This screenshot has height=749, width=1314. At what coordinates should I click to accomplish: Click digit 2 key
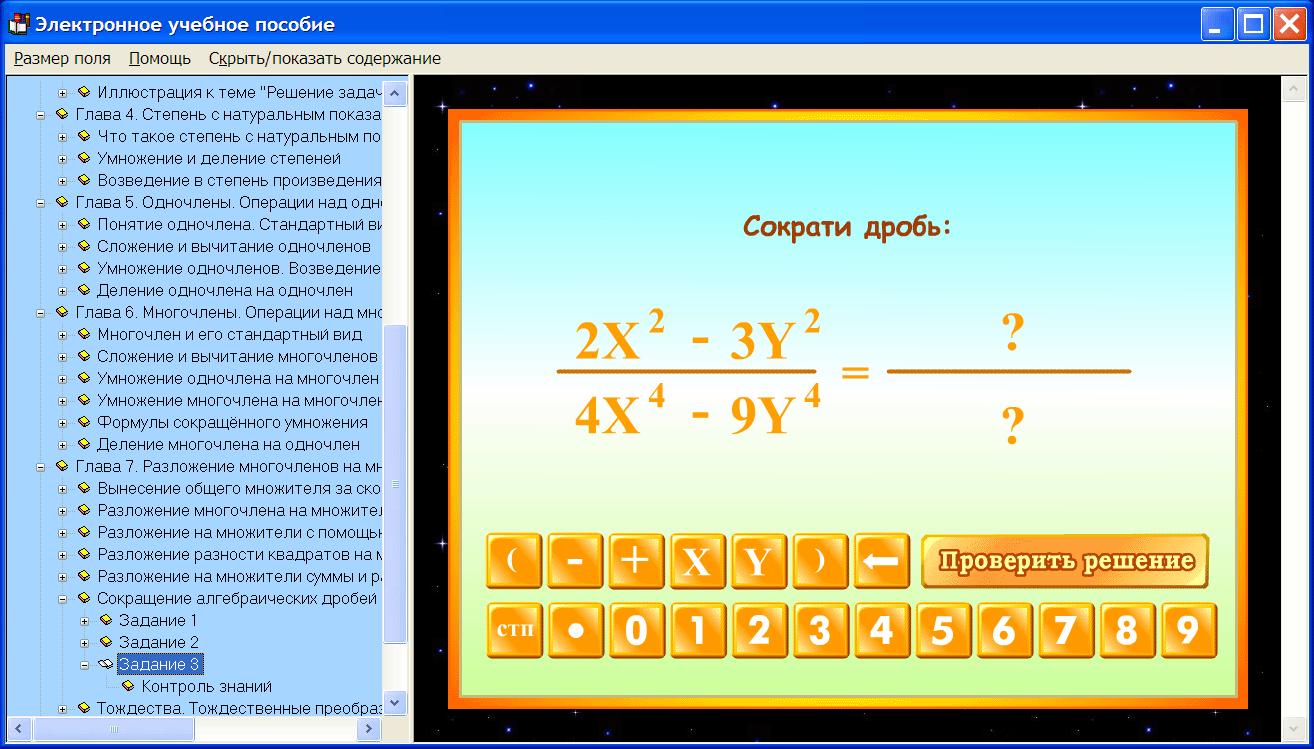[758, 630]
